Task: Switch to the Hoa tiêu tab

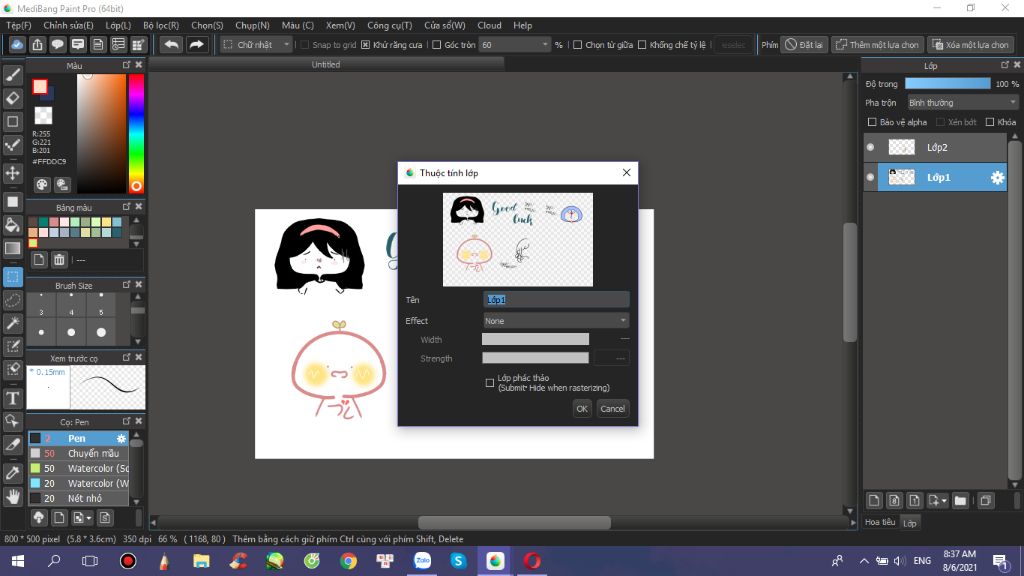Action: (880, 522)
